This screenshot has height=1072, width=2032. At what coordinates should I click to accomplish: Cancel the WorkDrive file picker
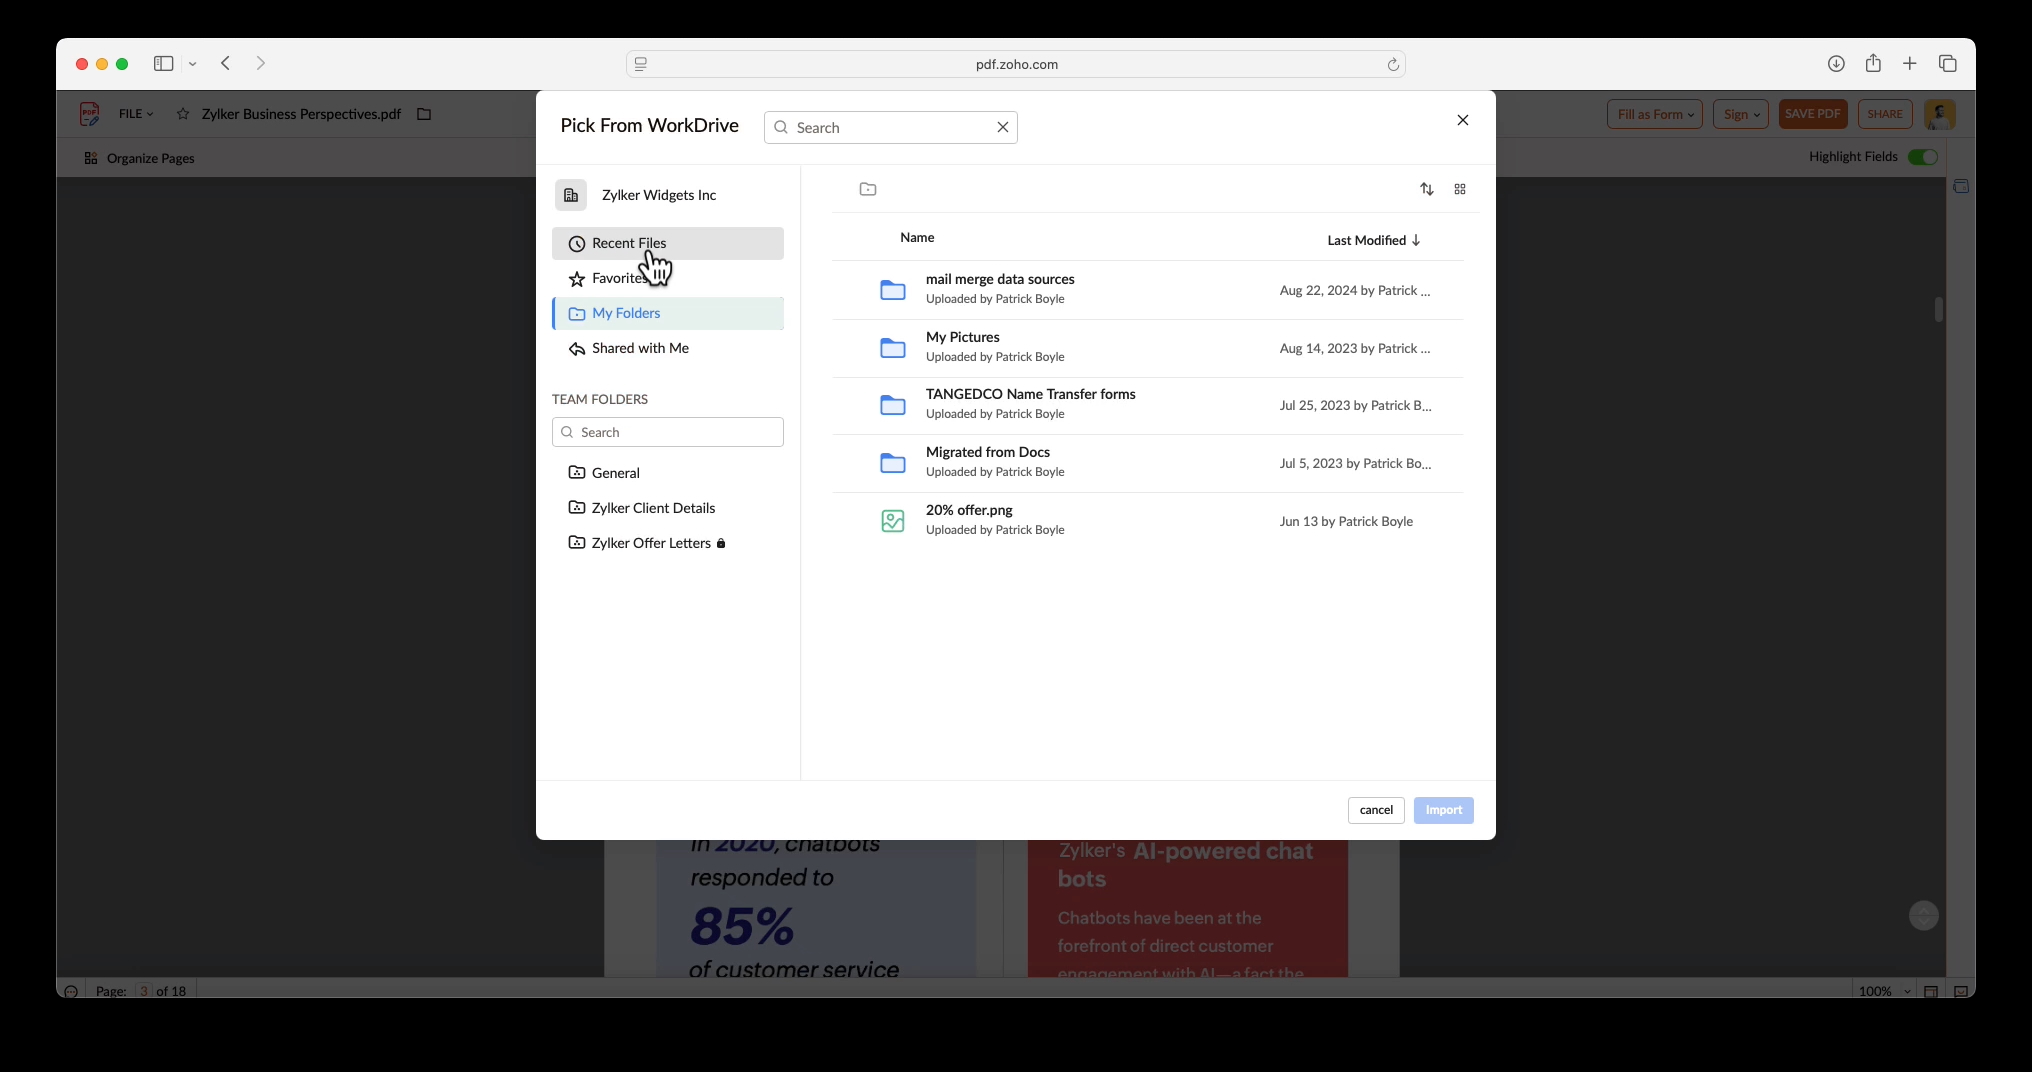(x=1375, y=810)
